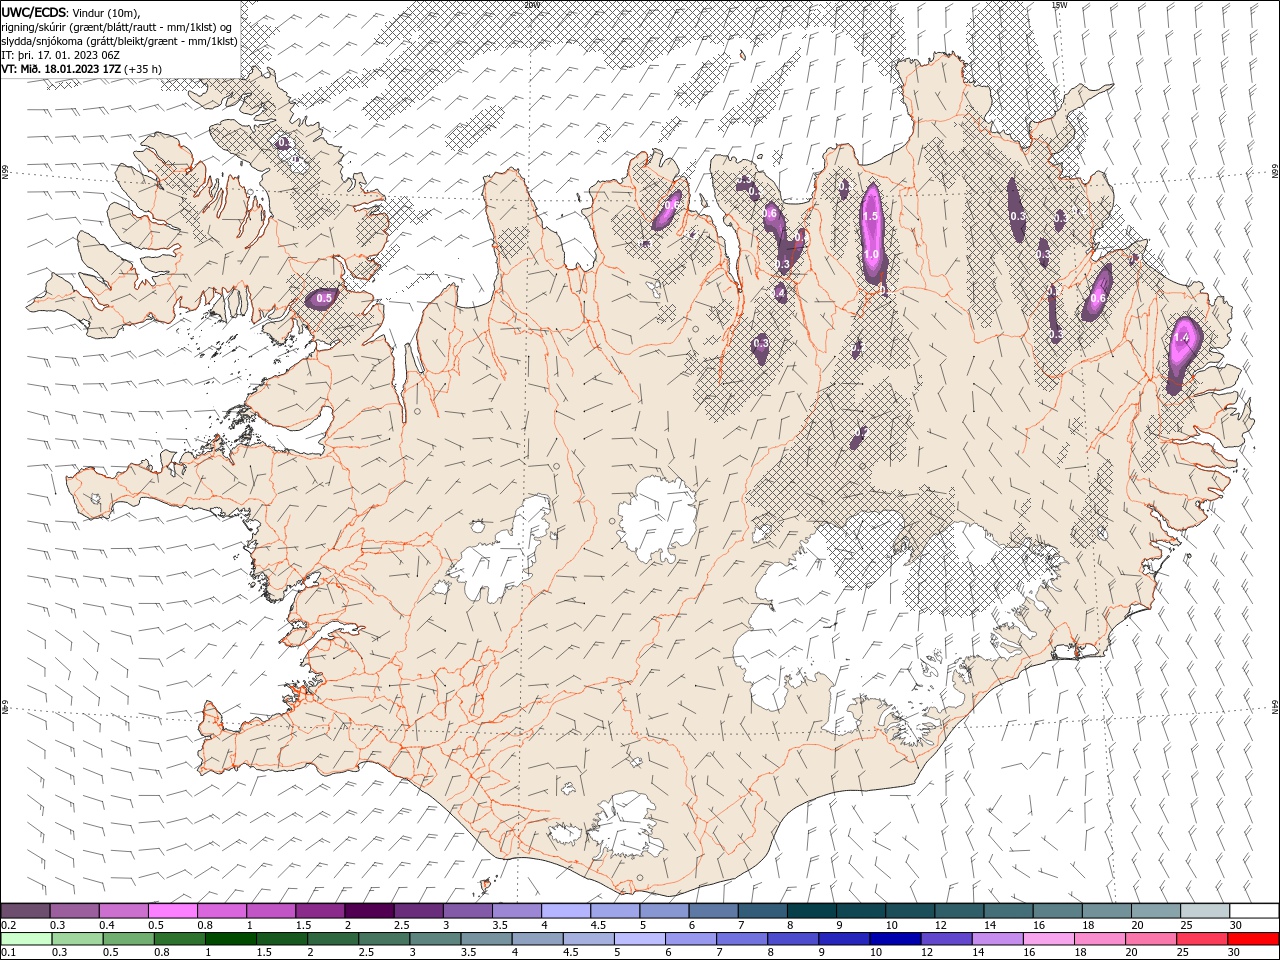Click the bright red rain swatch at 30

coord(1254,939)
